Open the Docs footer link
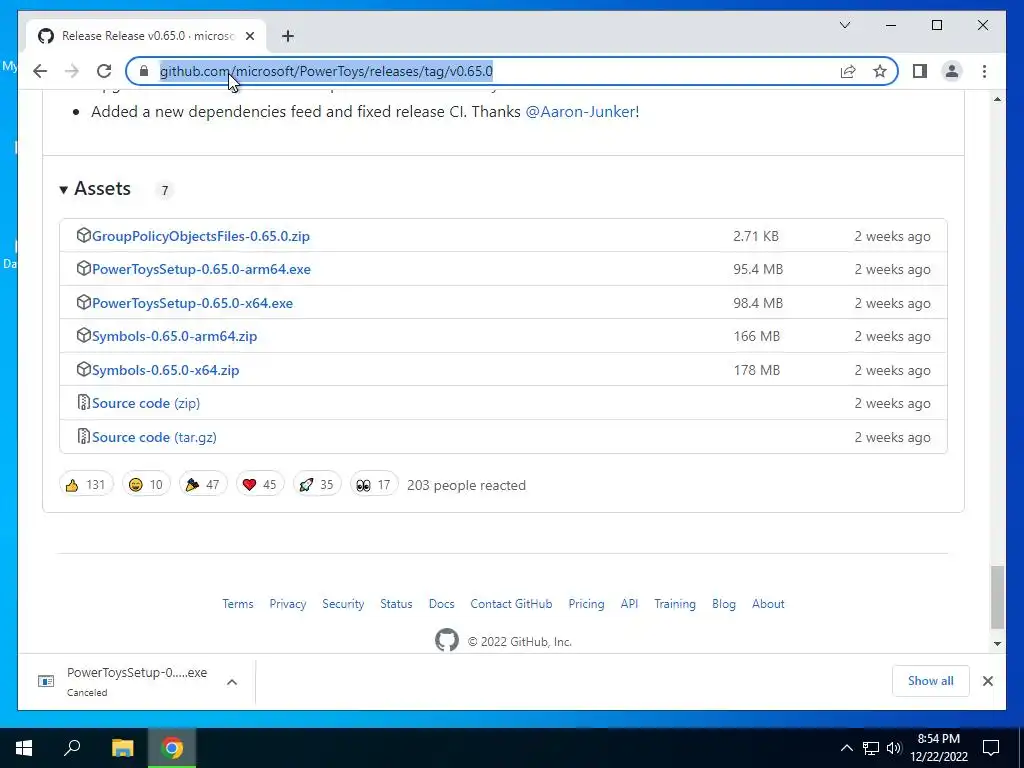 click(x=441, y=604)
